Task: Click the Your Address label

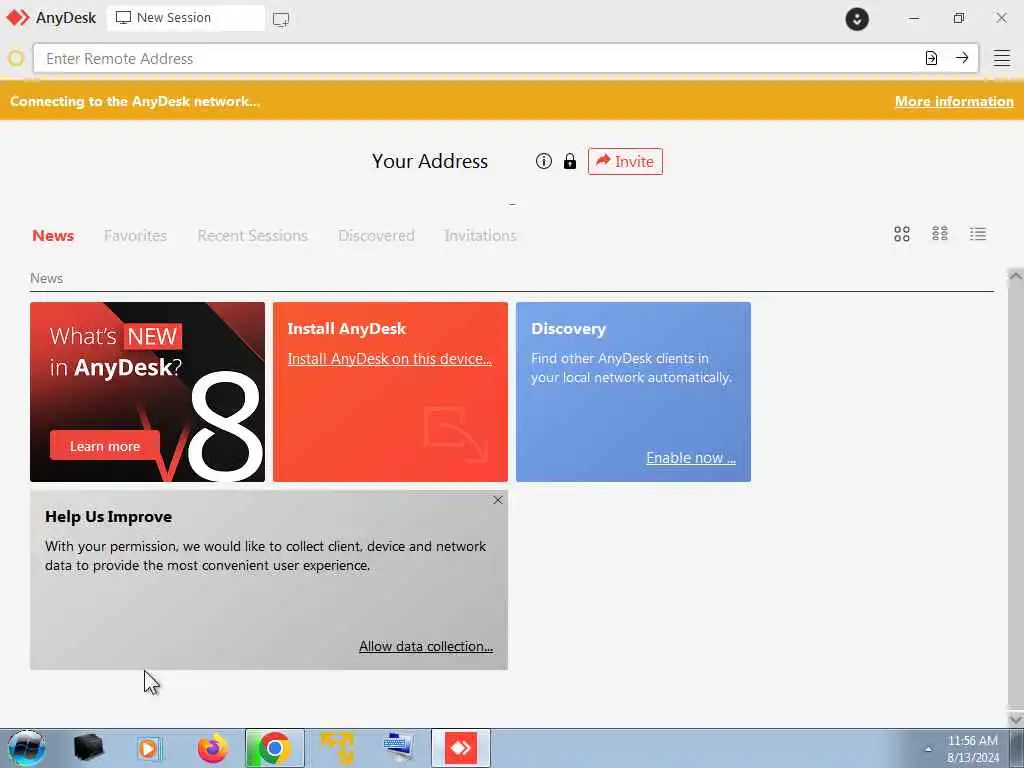Action: pyautogui.click(x=430, y=161)
